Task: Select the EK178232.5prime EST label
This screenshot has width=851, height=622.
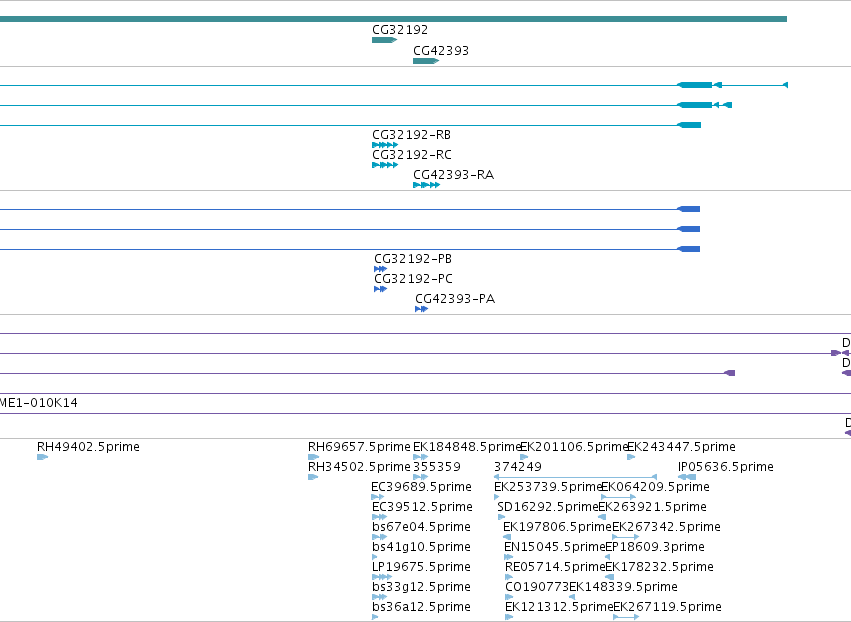Action: [x=659, y=567]
